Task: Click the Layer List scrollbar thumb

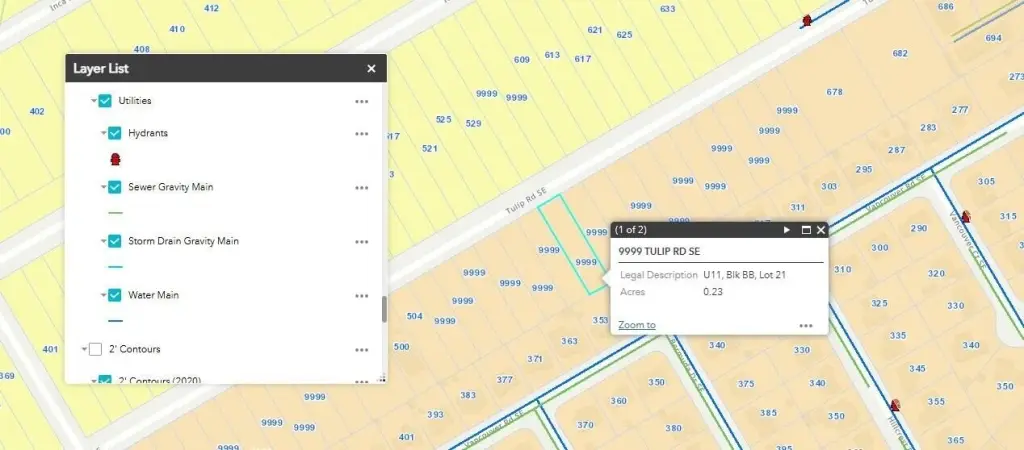Action: (x=384, y=309)
